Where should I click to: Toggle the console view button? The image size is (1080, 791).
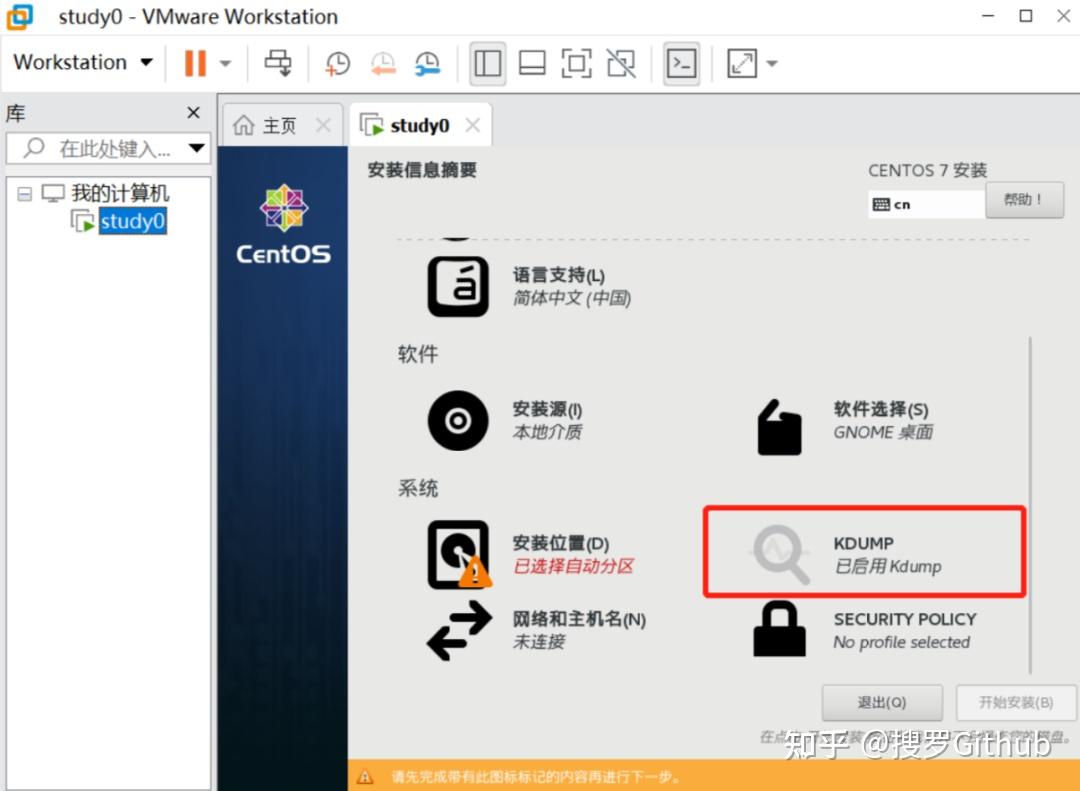pos(681,63)
